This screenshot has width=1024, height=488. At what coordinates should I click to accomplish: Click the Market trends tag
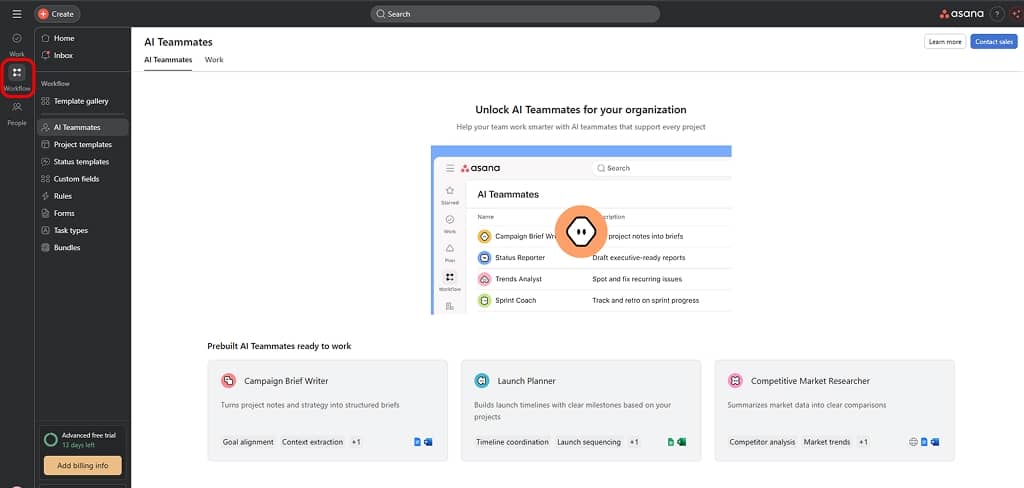827,442
